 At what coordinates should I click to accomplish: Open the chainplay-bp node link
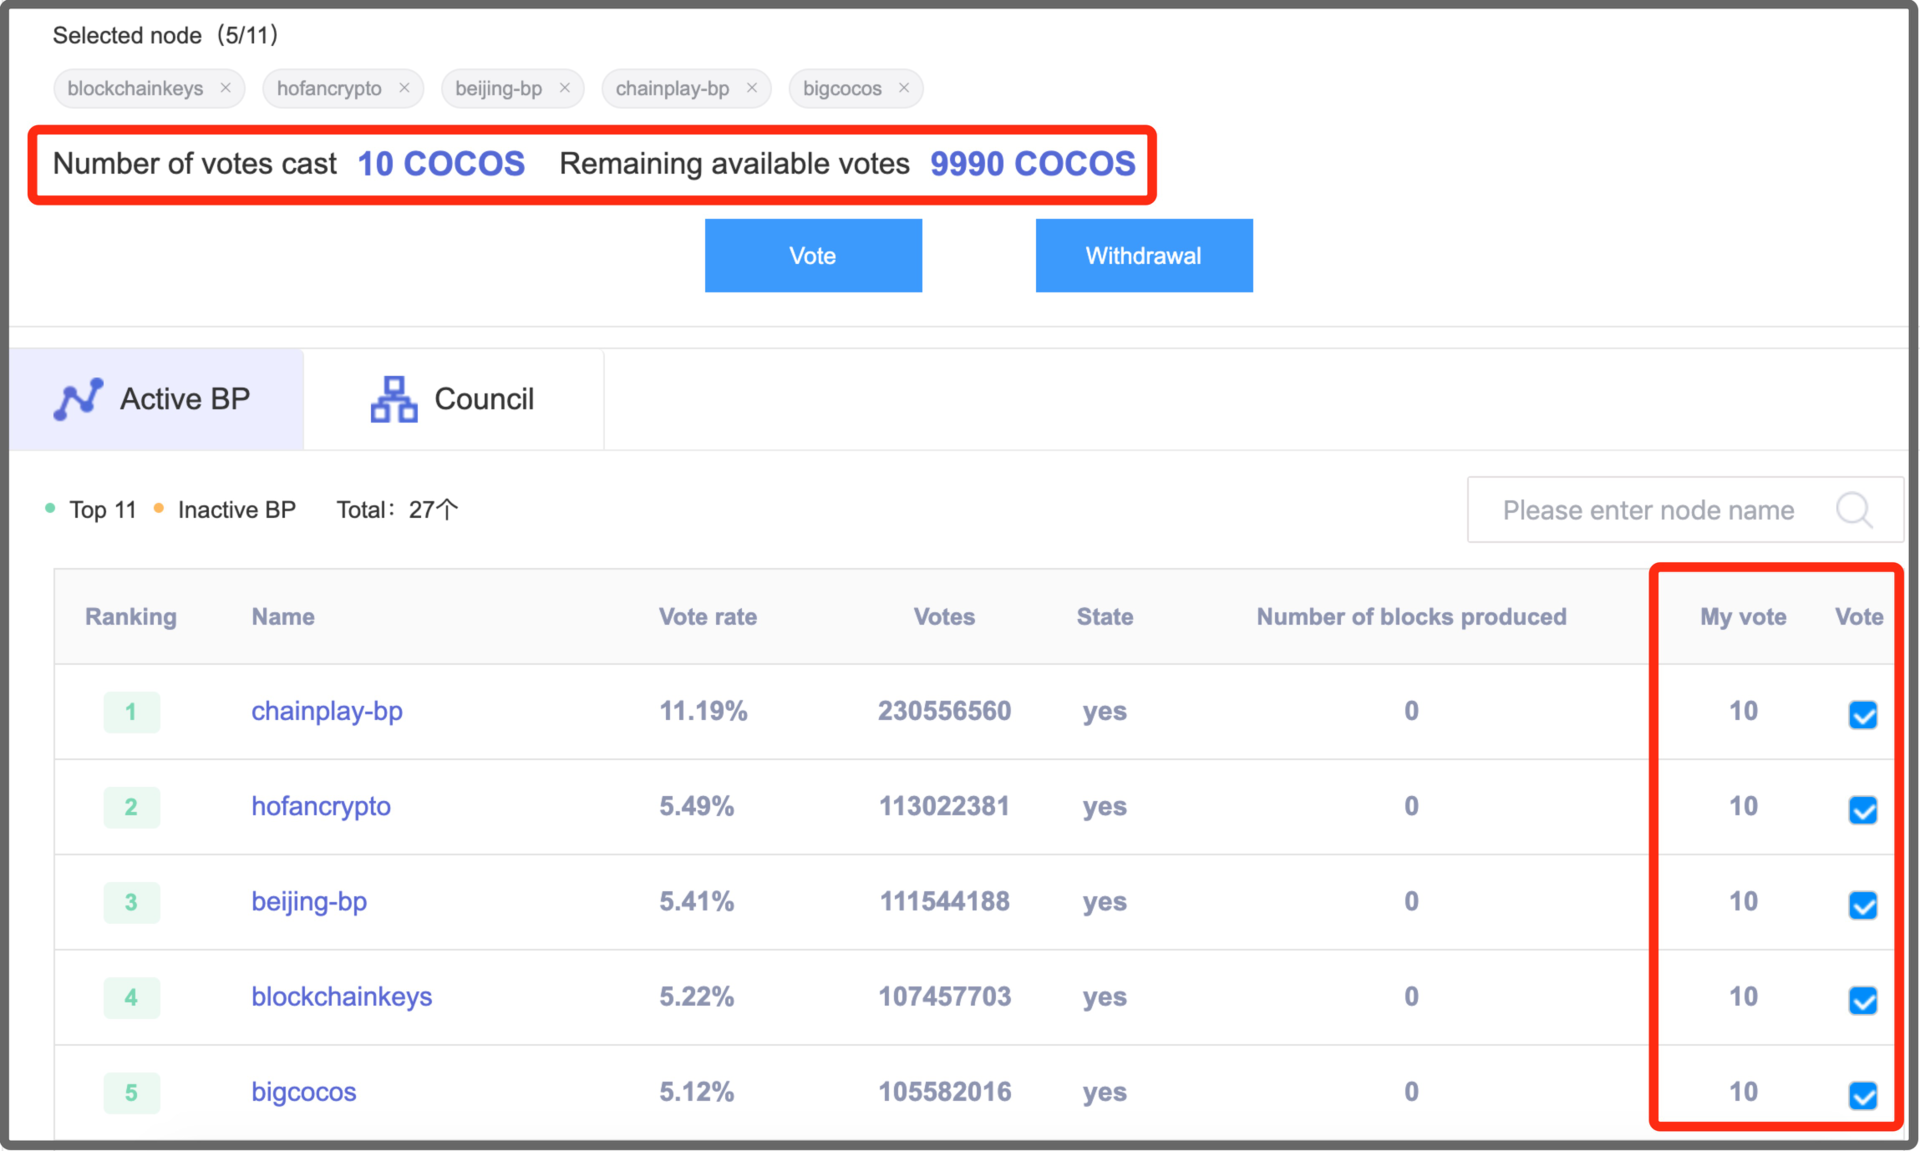point(326,711)
